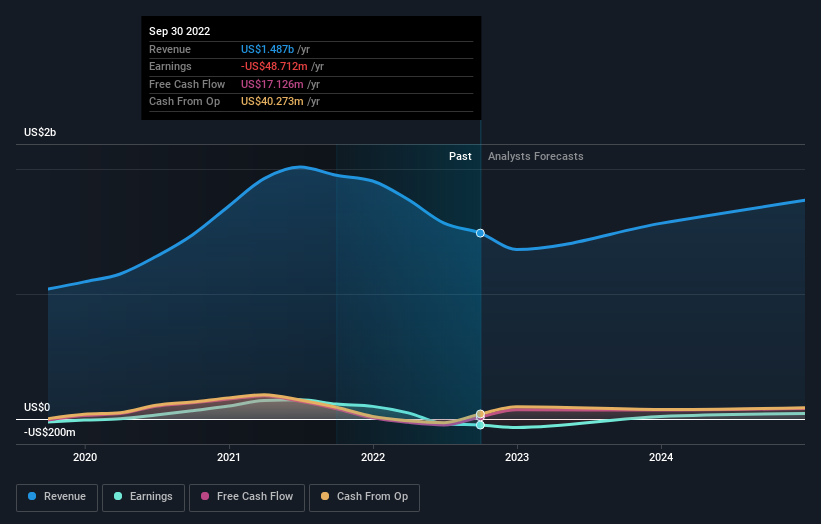This screenshot has height=524, width=821.
Task: Click the US$40.273m cash from op value
Action: [272, 102]
